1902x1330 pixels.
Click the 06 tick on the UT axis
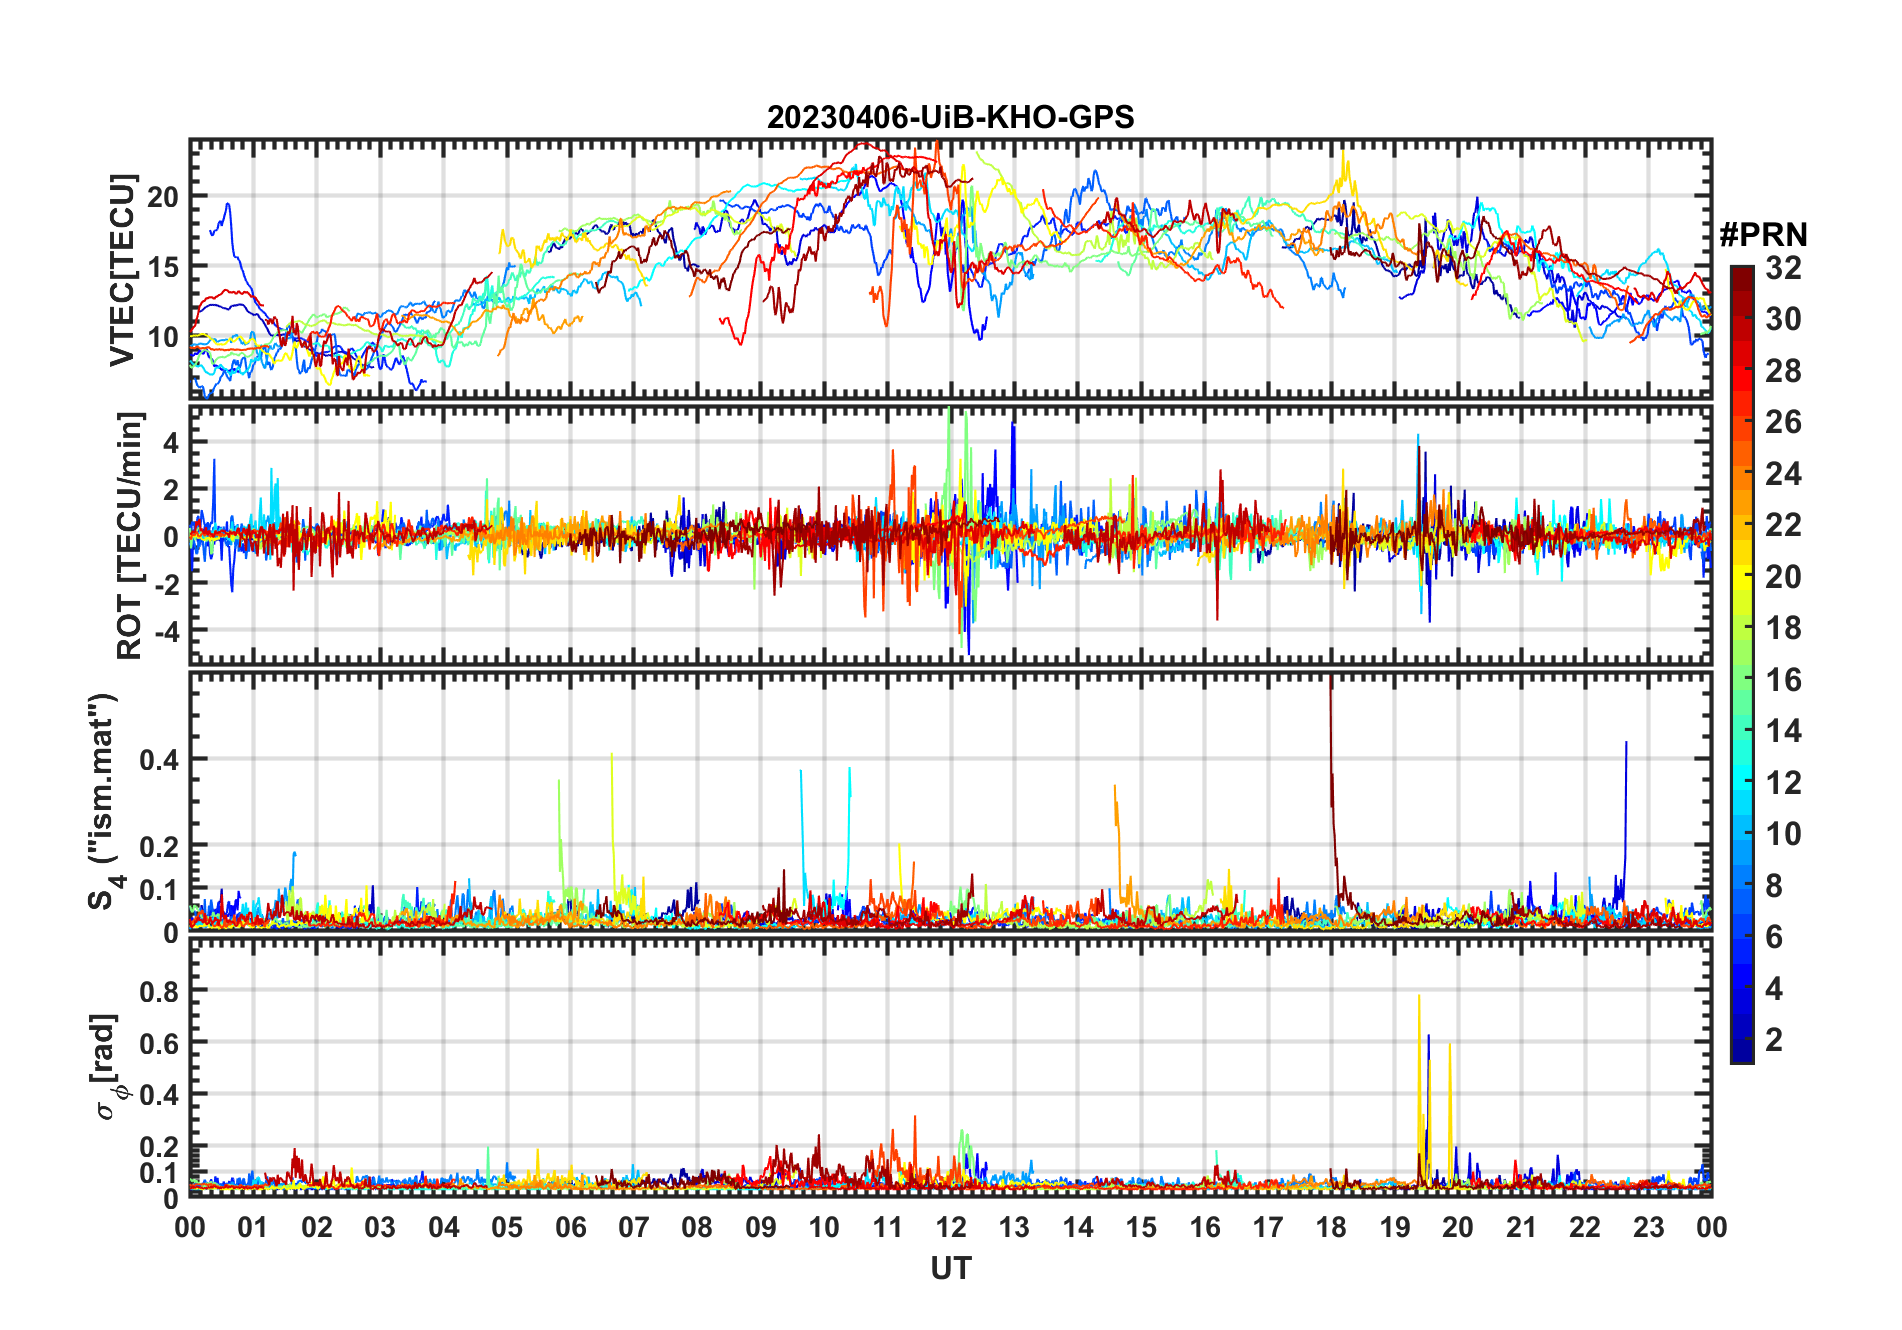pos(570,1227)
